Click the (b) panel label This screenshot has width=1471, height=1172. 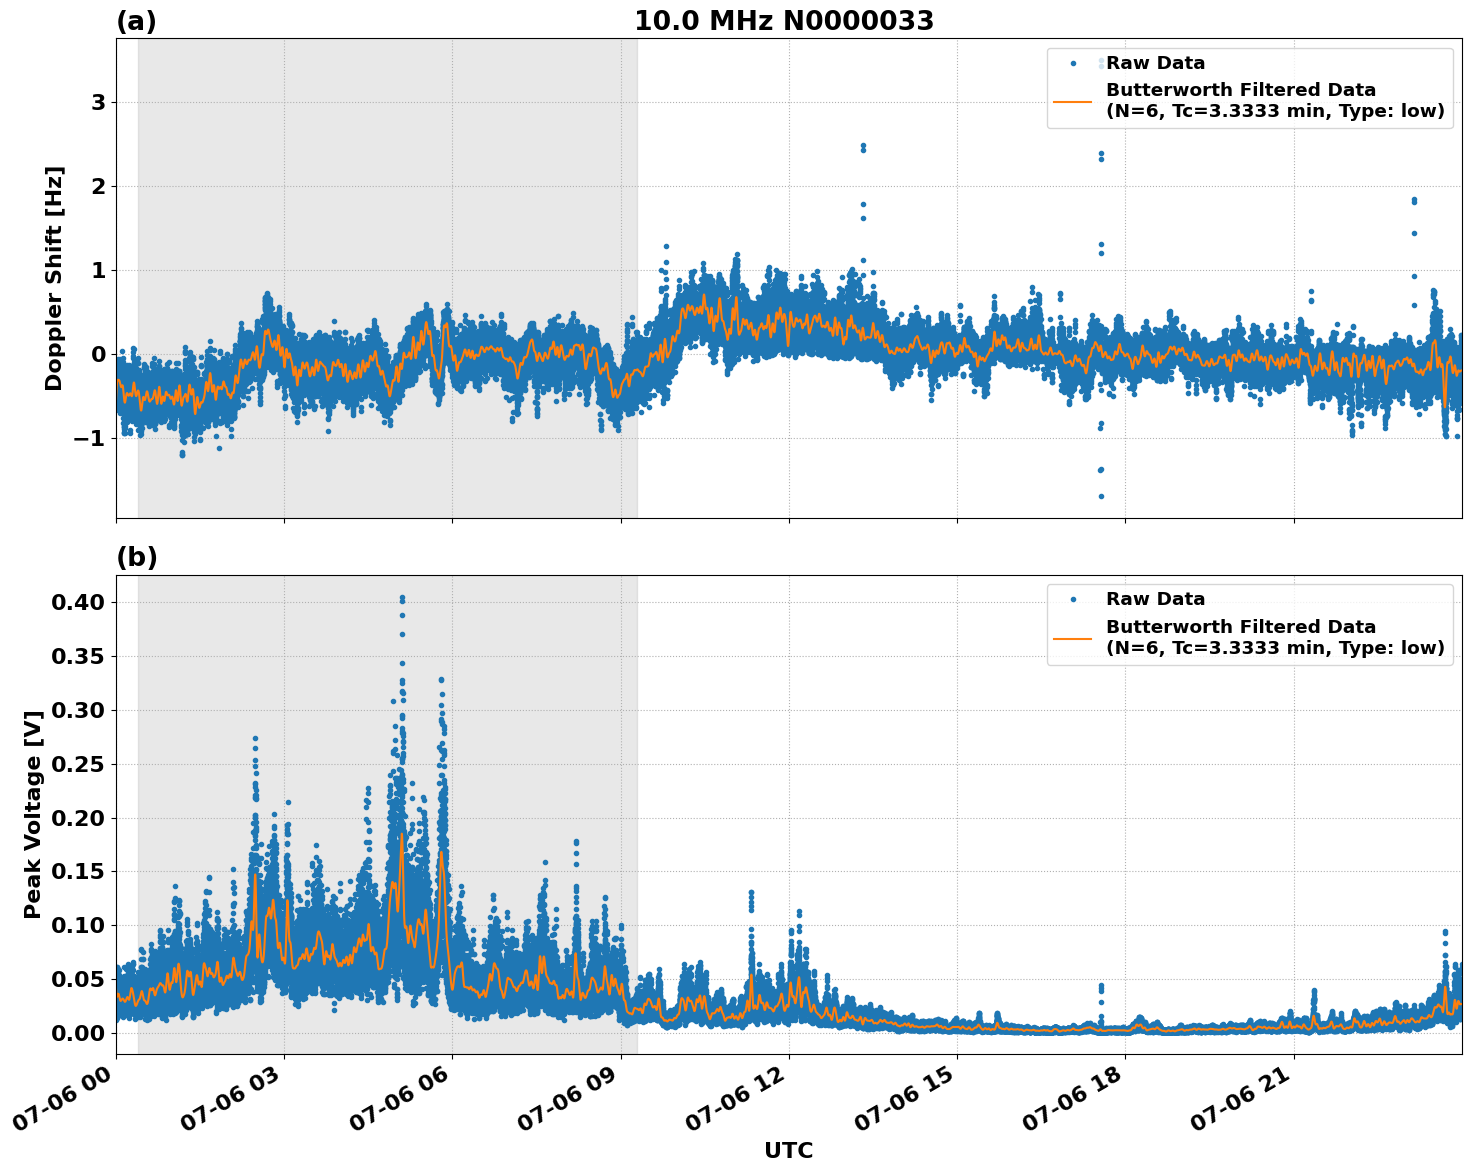click(139, 556)
